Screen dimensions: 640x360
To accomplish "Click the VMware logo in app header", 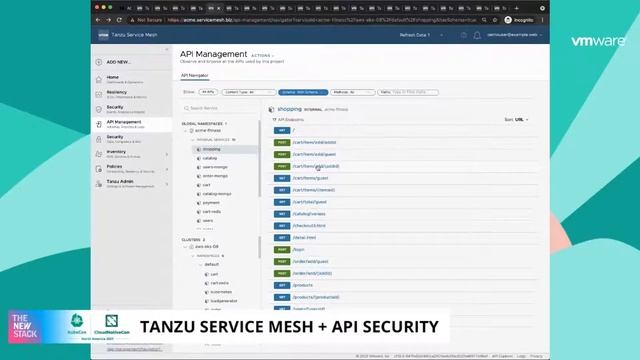I will [x=103, y=35].
